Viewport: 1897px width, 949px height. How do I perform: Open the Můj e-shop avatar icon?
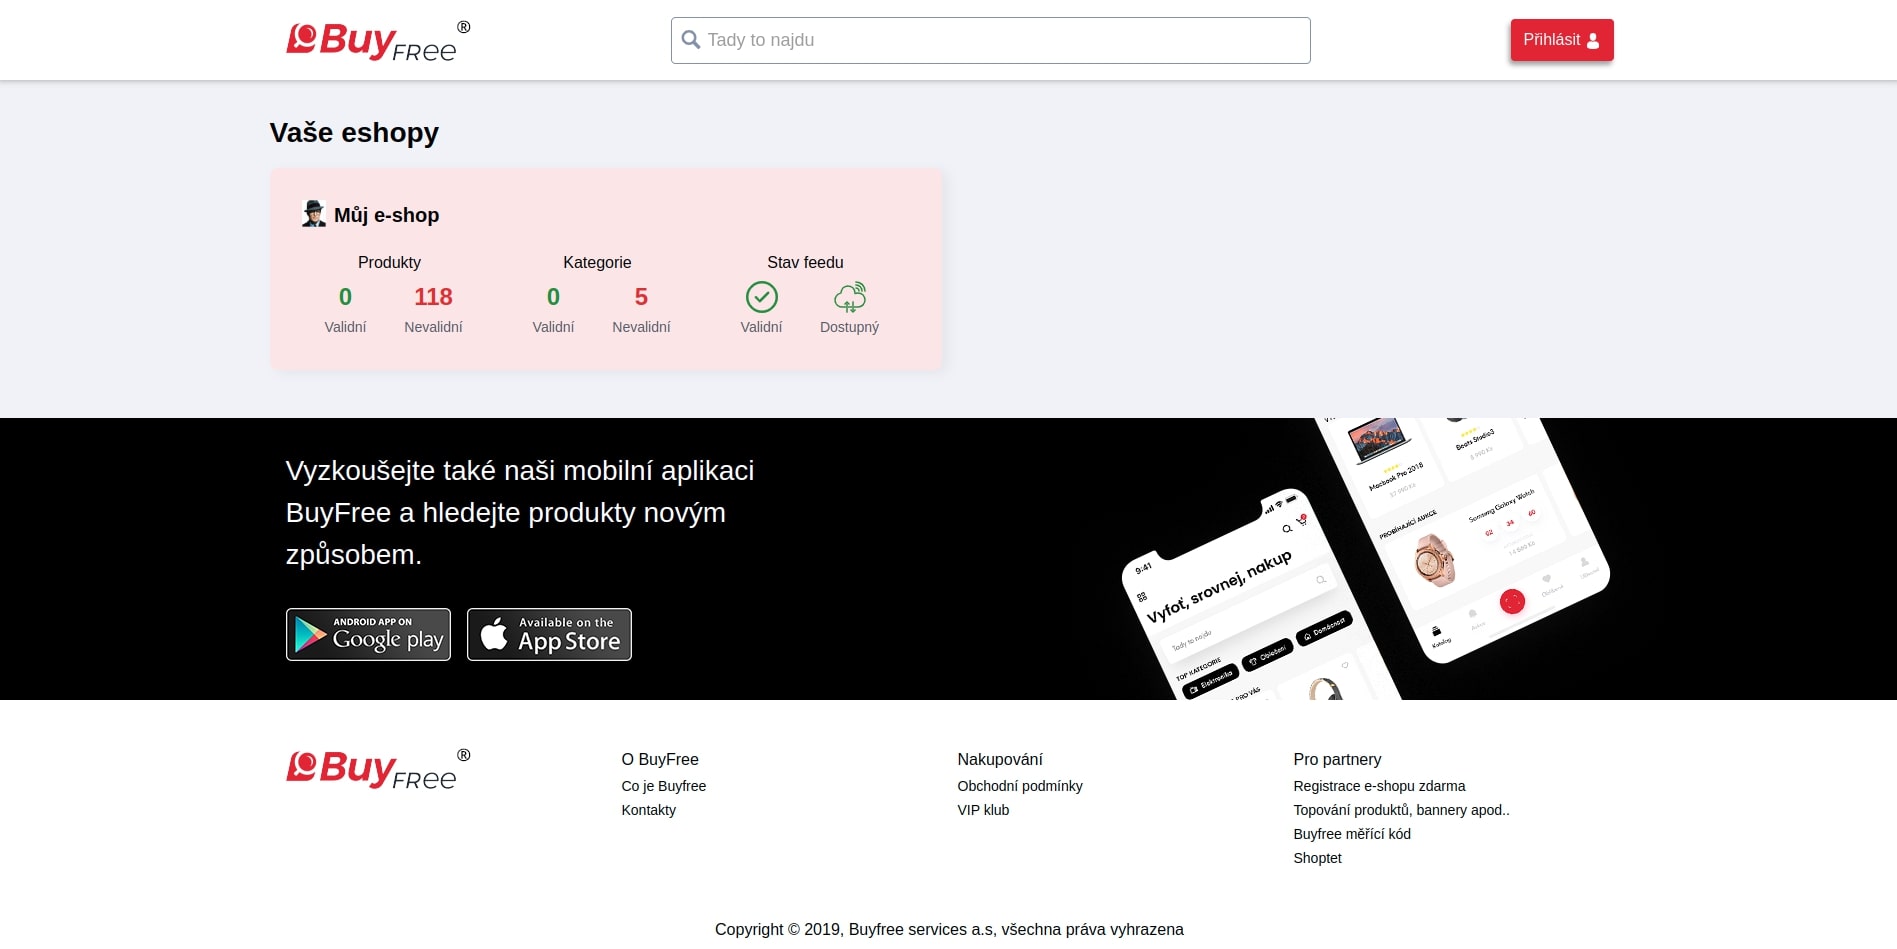point(314,214)
